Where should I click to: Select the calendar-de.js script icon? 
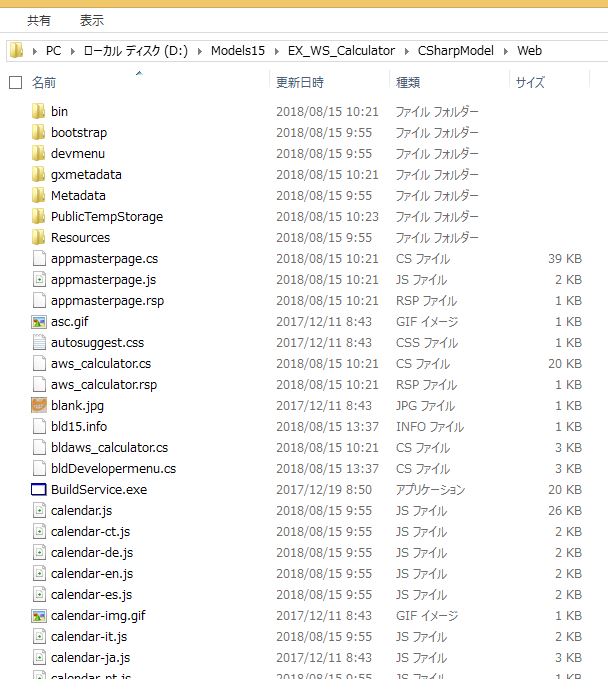click(39, 552)
